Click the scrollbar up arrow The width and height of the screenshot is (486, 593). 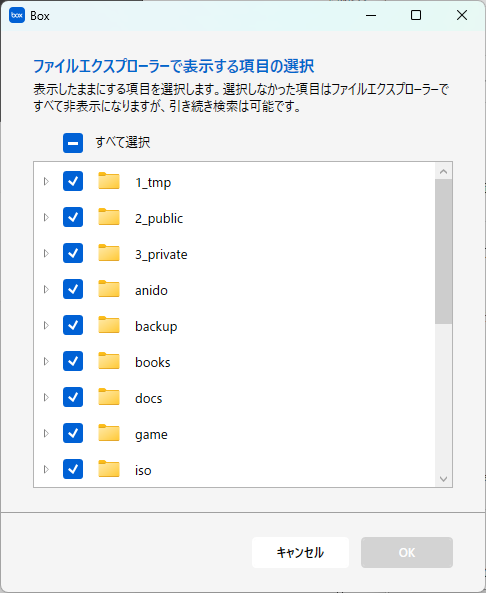[444, 172]
